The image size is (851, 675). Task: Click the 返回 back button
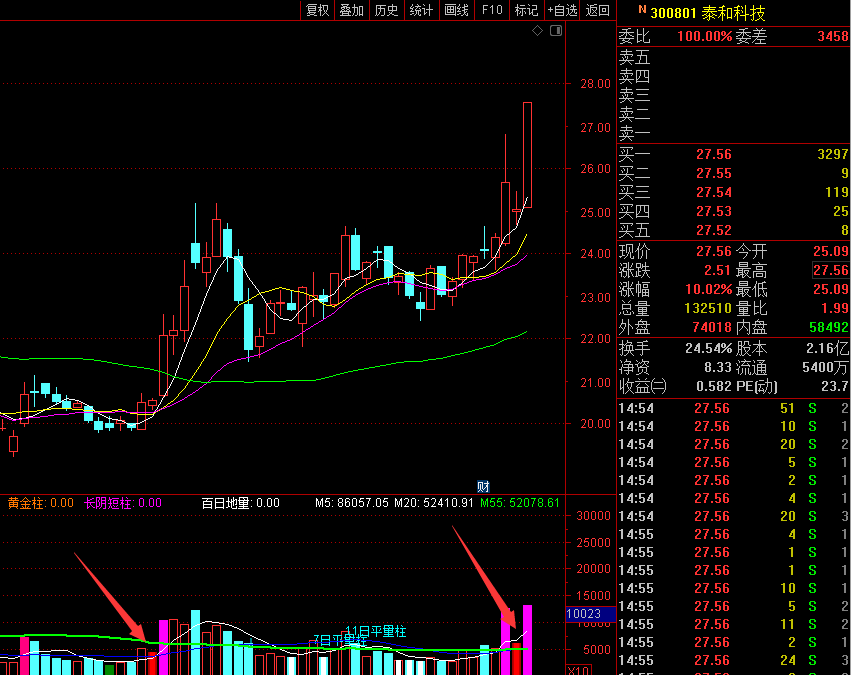point(598,10)
